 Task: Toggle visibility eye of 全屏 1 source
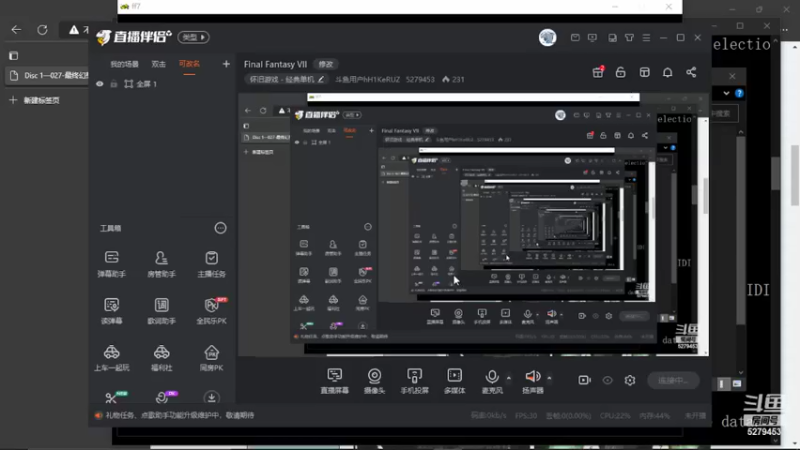pos(99,84)
